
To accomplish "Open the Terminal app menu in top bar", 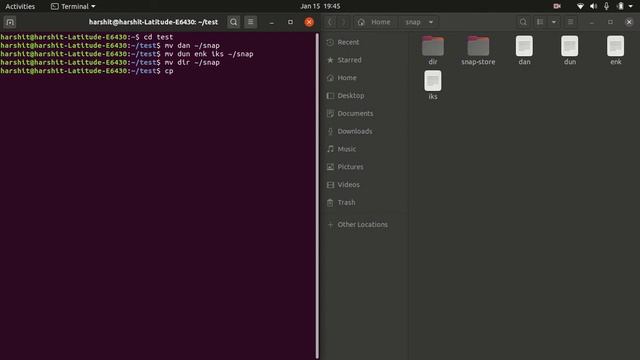I will (x=73, y=6).
